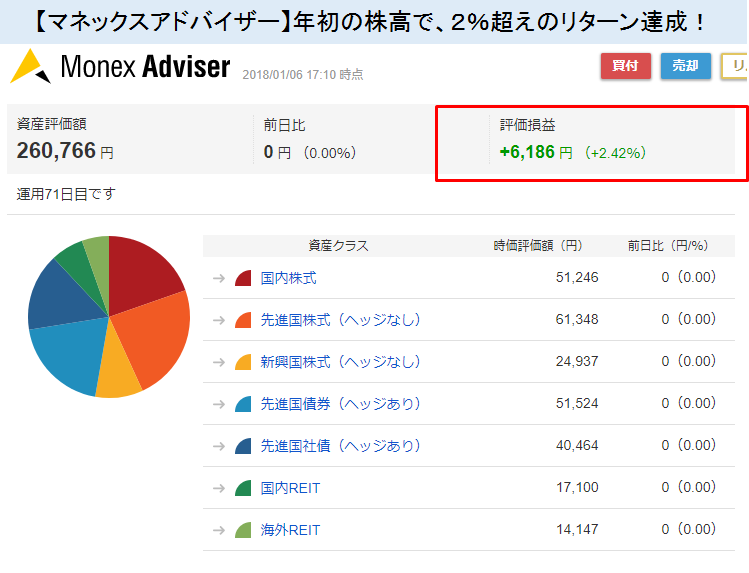Expand the 先進国債券 row arrow
Viewport: 749px width, 573px height.
[219, 404]
